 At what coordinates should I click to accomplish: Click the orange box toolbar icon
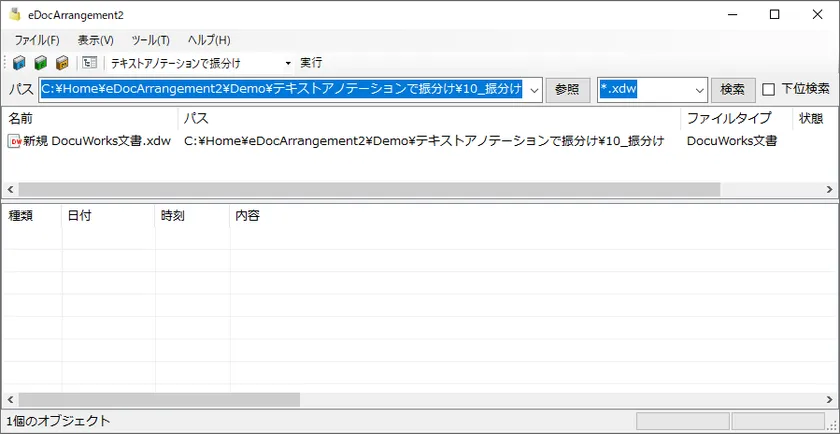[62, 63]
